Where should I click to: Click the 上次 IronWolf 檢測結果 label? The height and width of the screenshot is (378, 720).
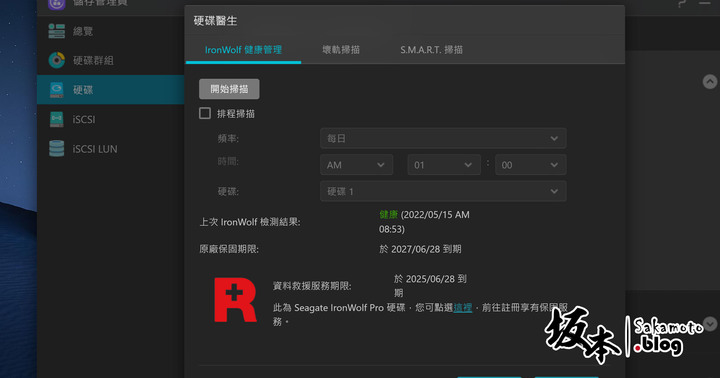(250, 222)
